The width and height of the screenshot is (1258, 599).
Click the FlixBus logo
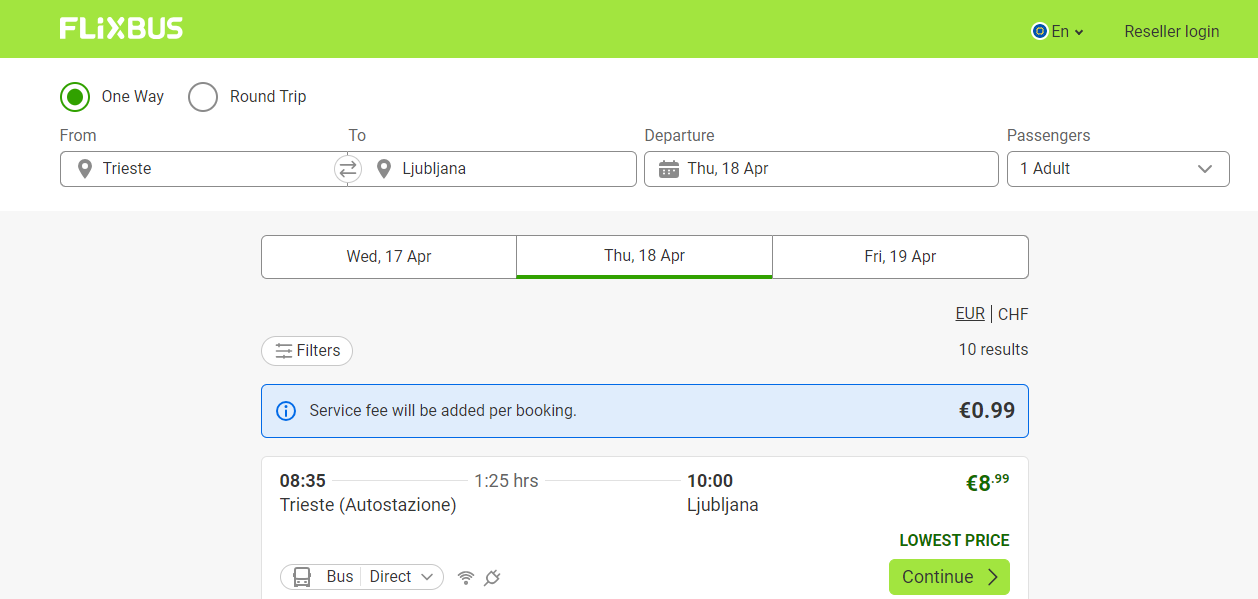click(121, 29)
